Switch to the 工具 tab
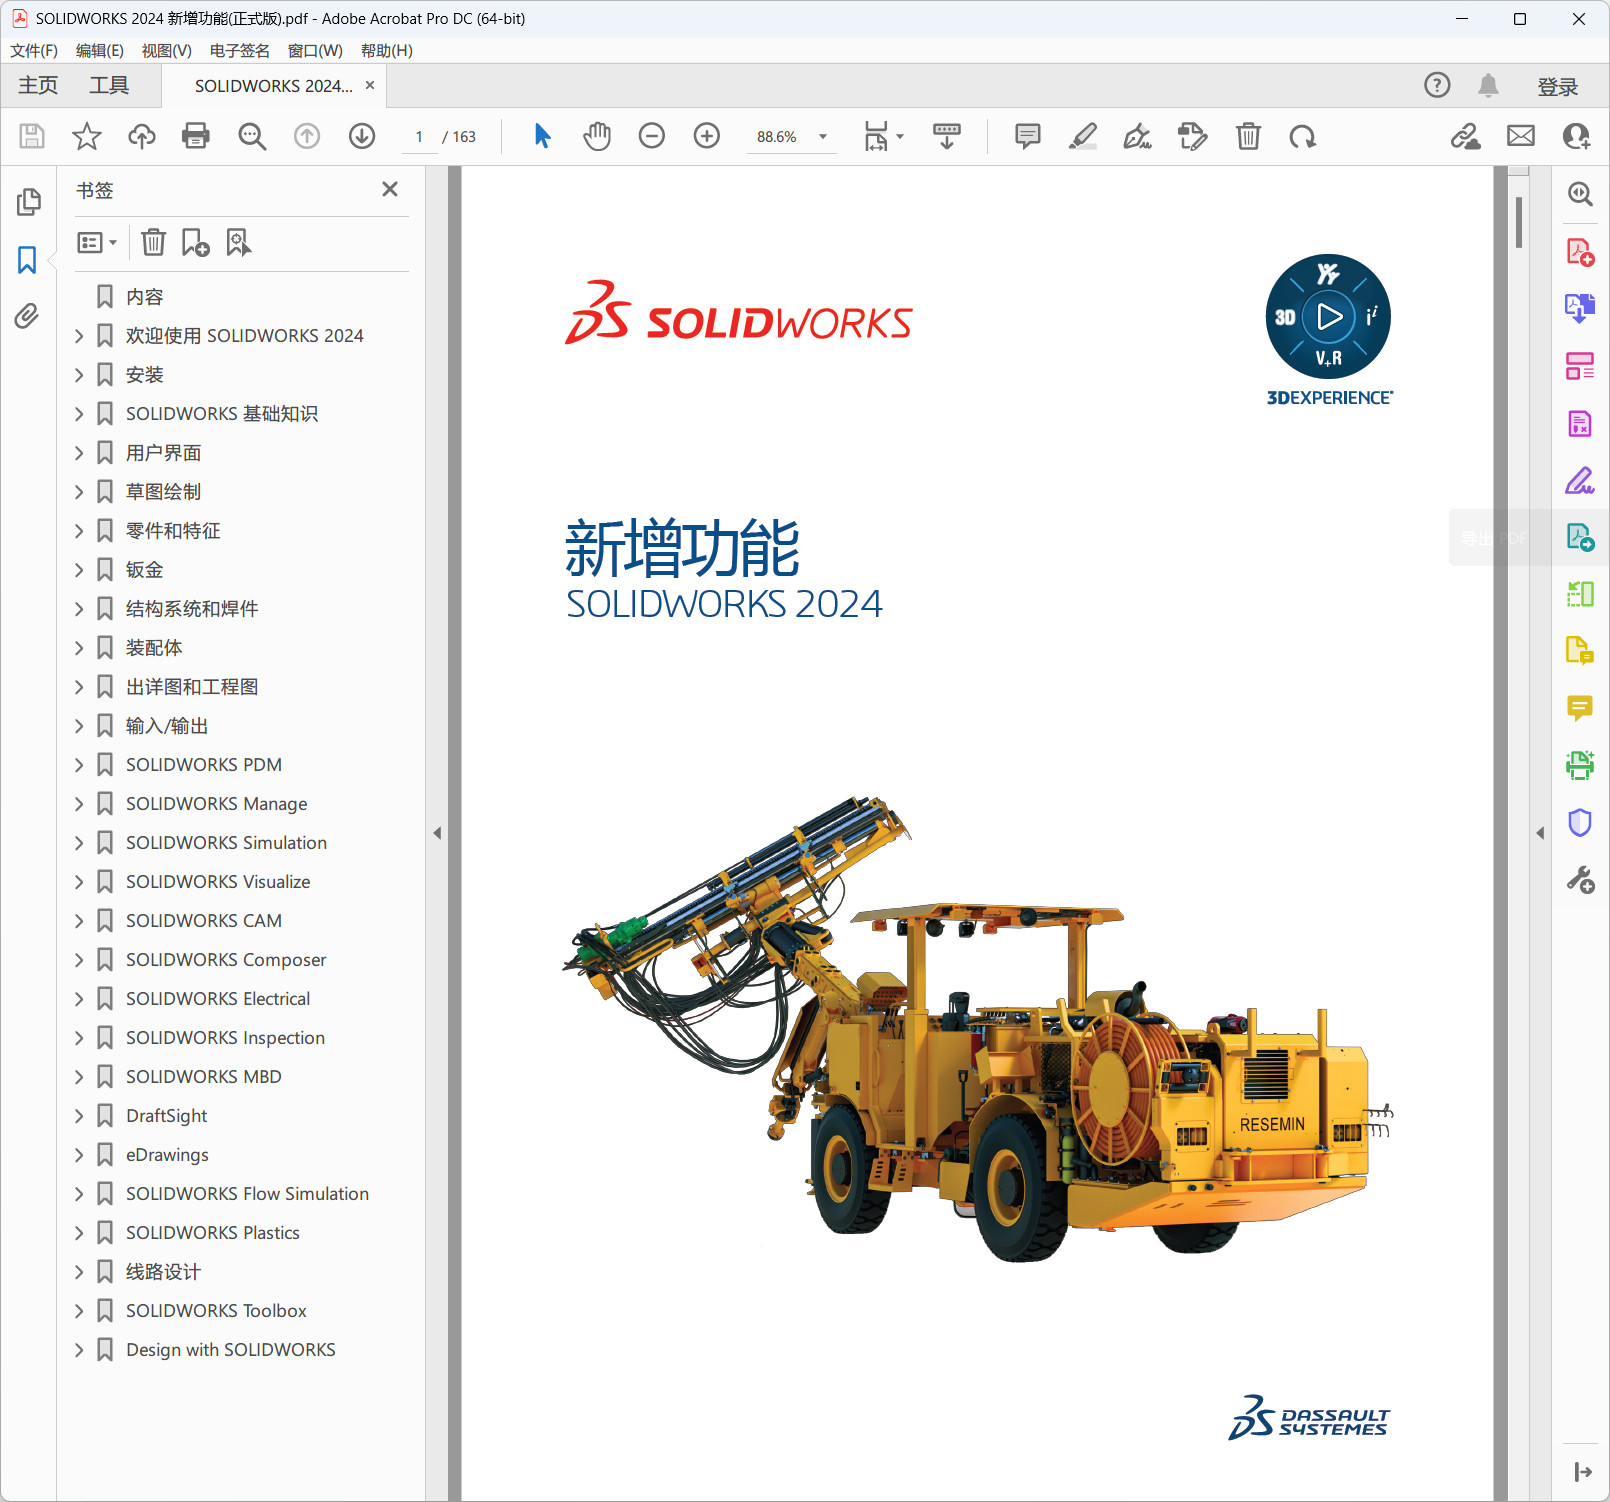This screenshot has height=1502, width=1610. (x=109, y=86)
